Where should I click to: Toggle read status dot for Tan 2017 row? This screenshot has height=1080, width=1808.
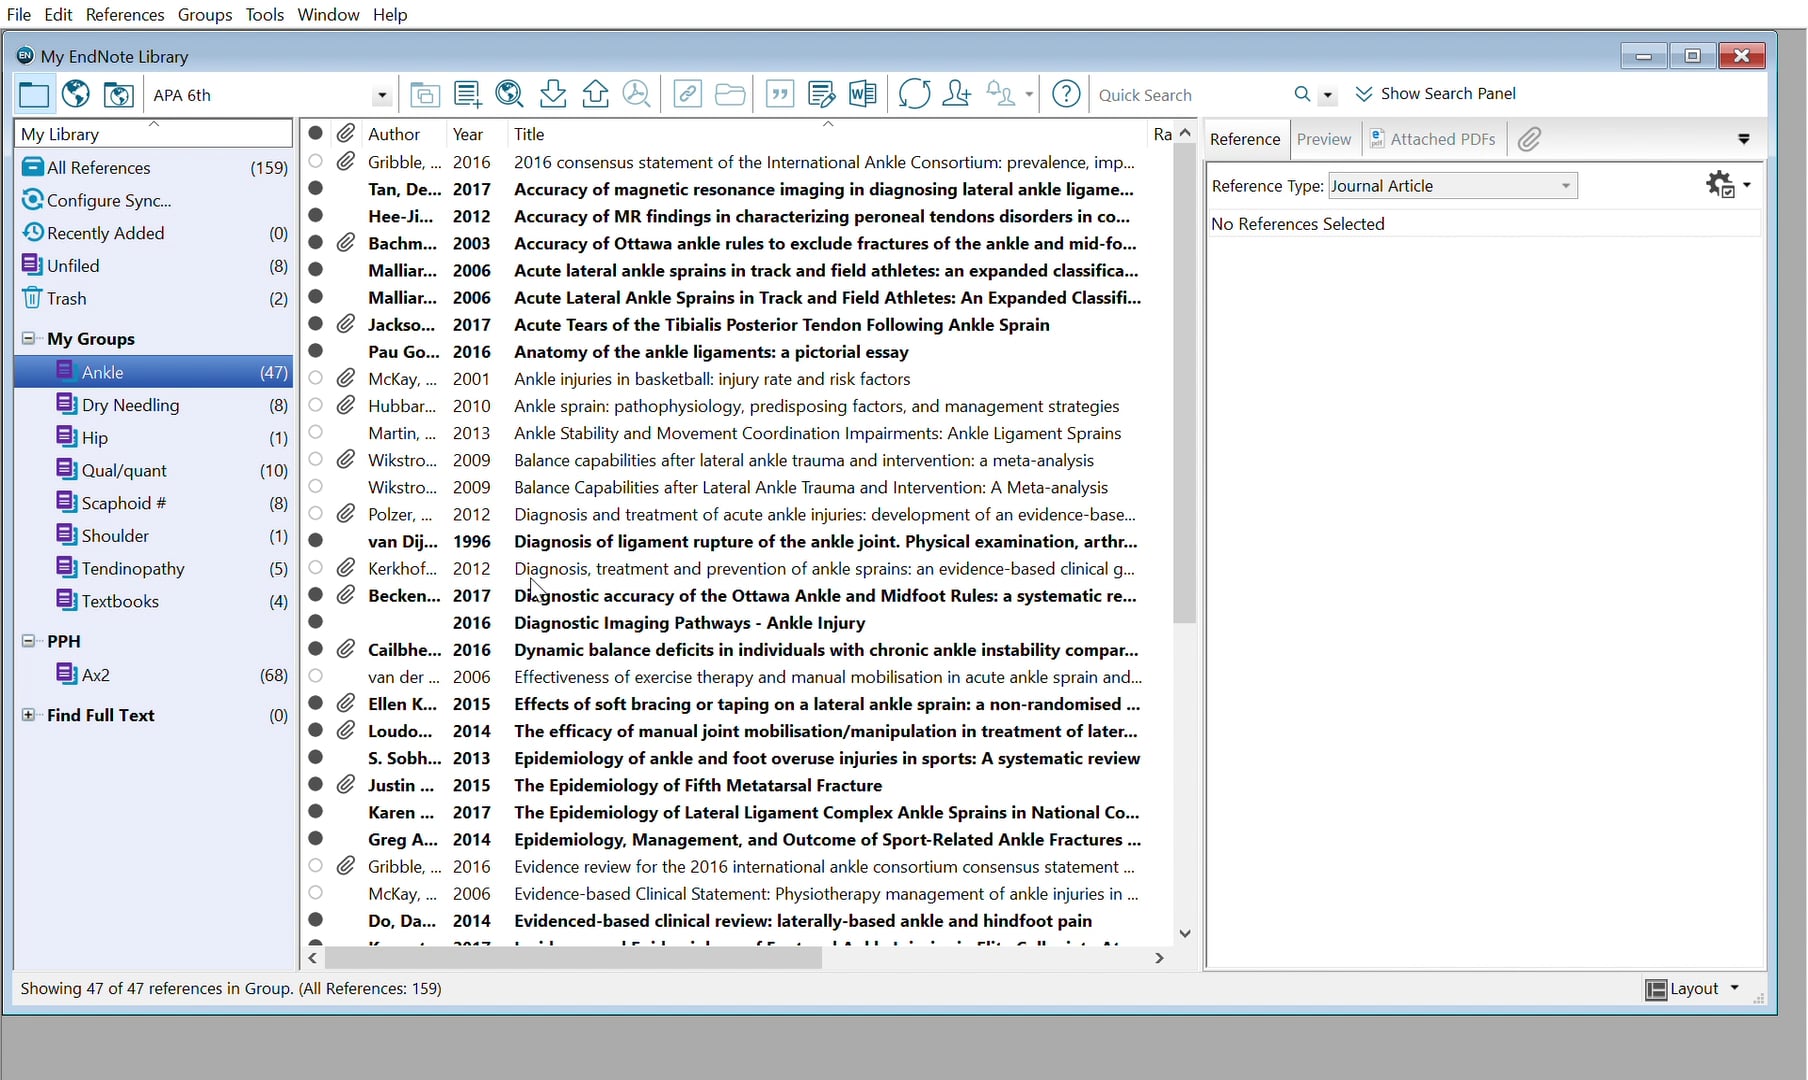click(316, 188)
